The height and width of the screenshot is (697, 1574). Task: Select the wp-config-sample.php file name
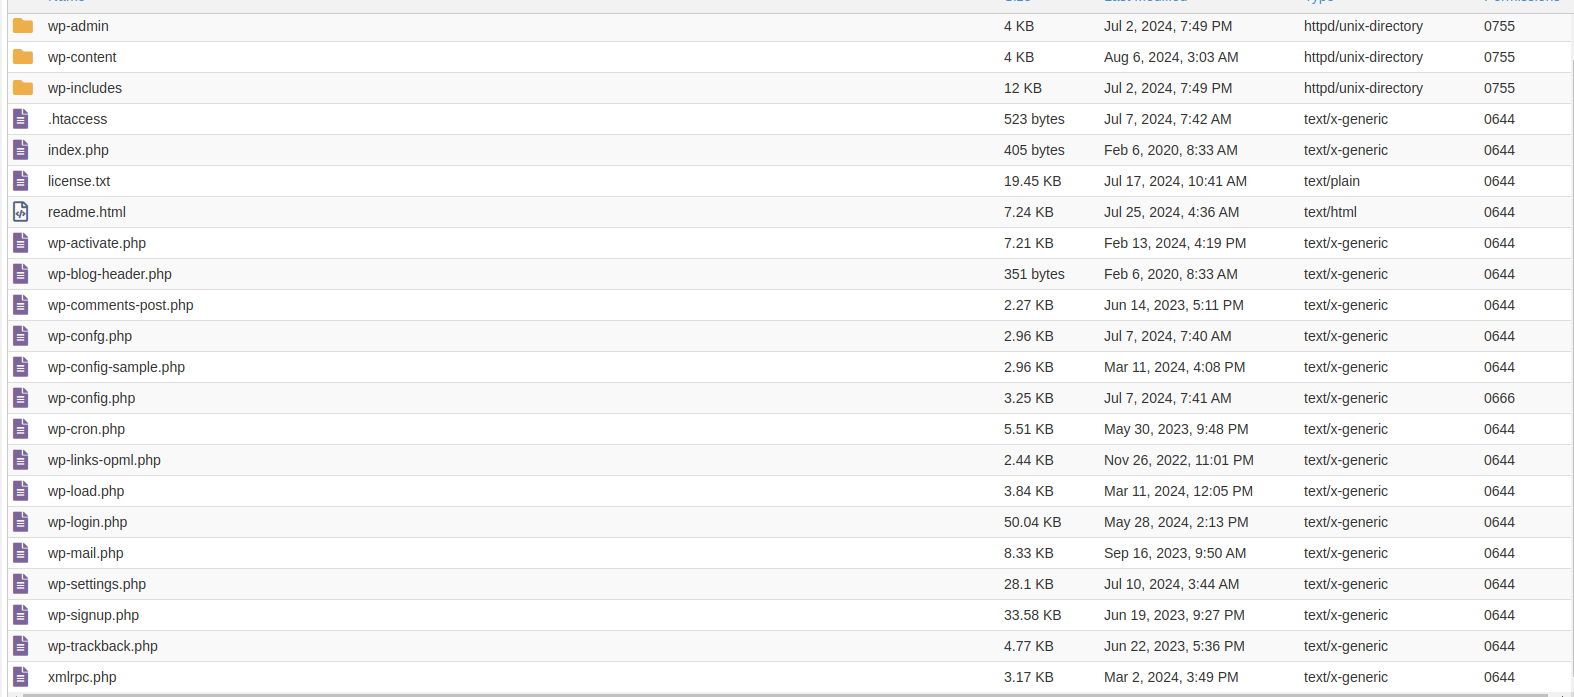pyautogui.click(x=116, y=367)
